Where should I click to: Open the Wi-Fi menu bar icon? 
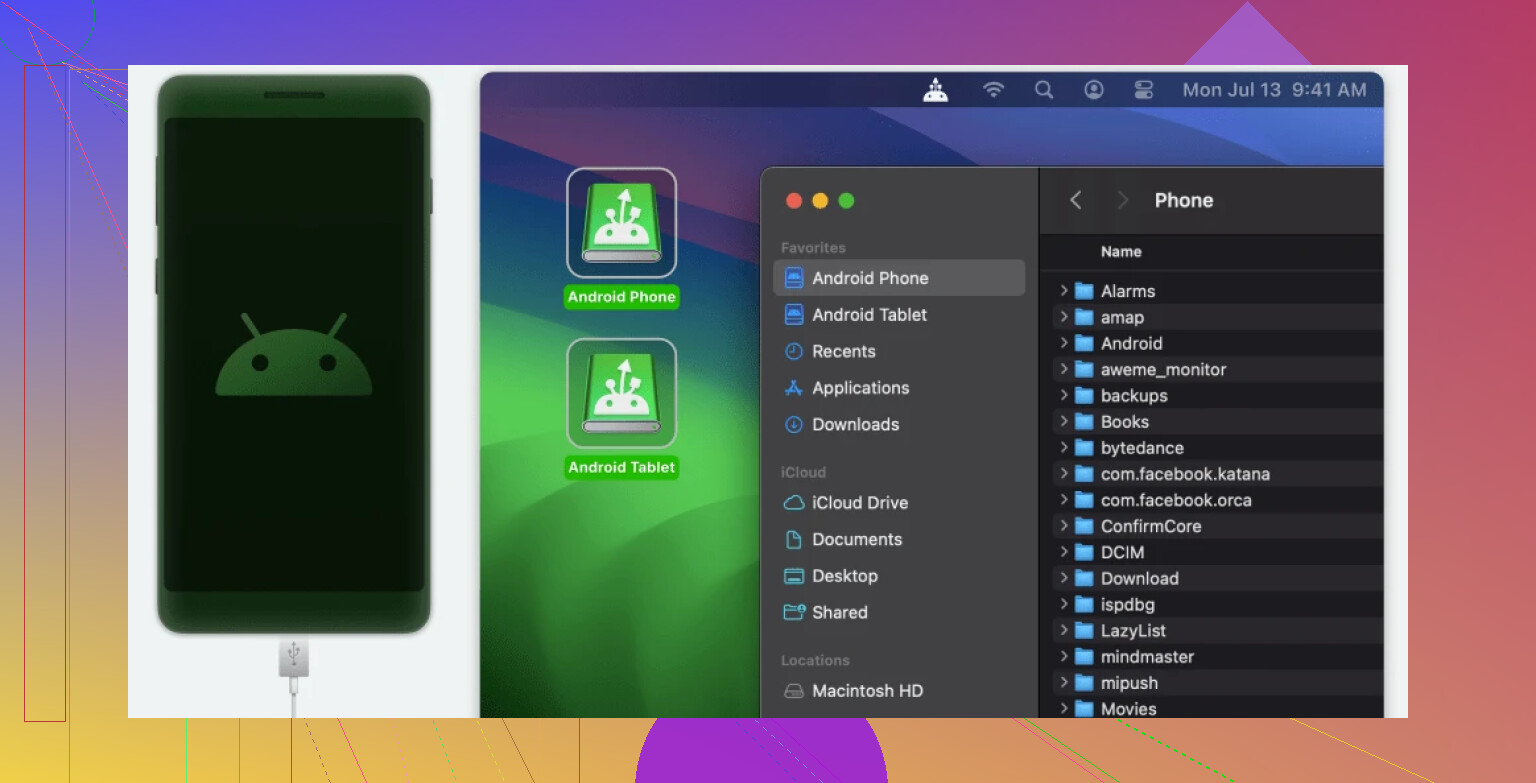(993, 90)
